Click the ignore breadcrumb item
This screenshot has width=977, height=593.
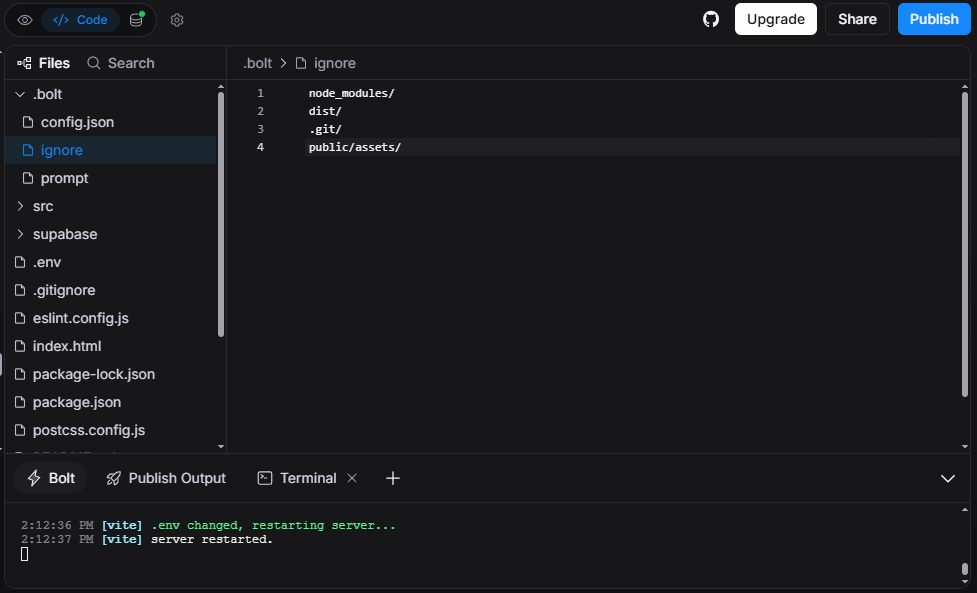click(x=335, y=63)
